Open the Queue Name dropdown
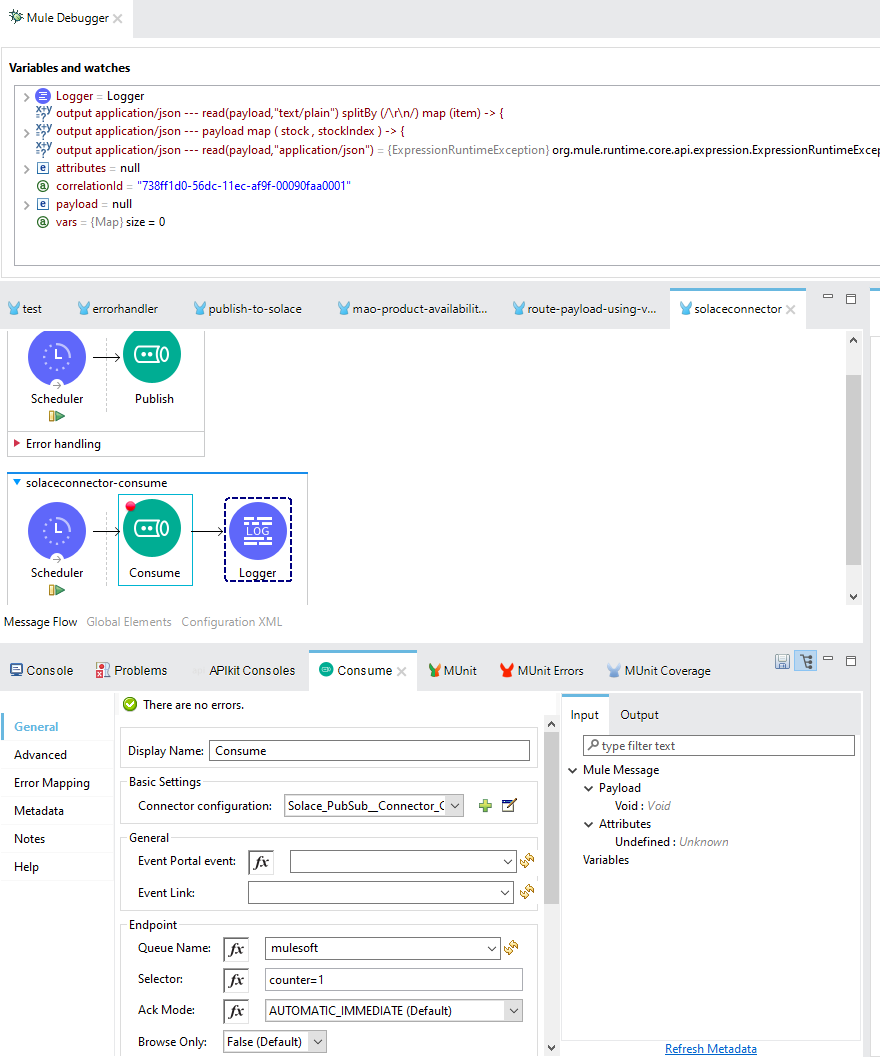Image resolution: width=880 pixels, height=1057 pixels. [492, 948]
